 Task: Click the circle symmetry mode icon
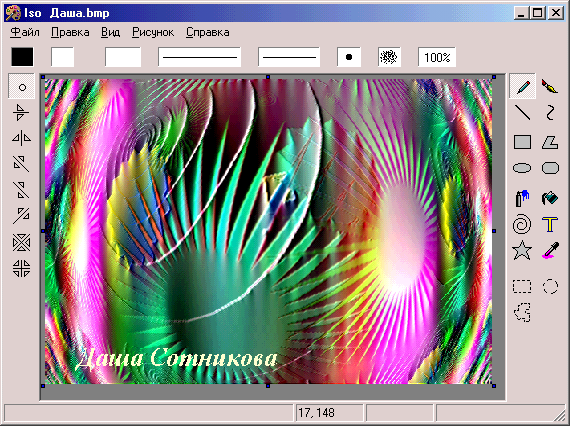(x=22, y=87)
